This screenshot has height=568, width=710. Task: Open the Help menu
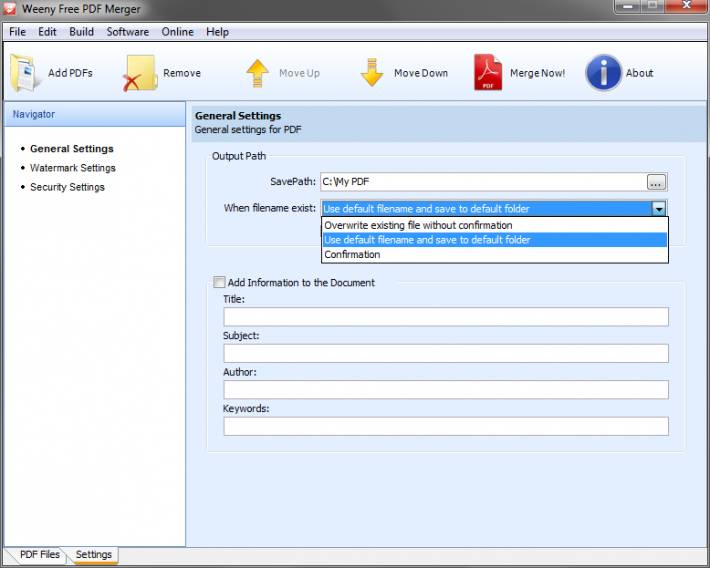pos(217,32)
